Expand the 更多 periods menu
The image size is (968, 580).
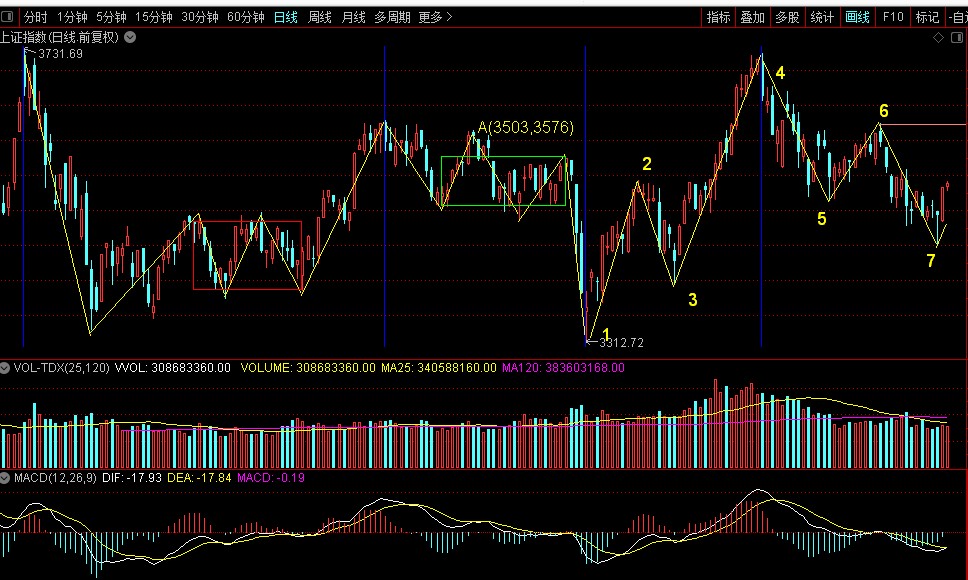point(435,17)
